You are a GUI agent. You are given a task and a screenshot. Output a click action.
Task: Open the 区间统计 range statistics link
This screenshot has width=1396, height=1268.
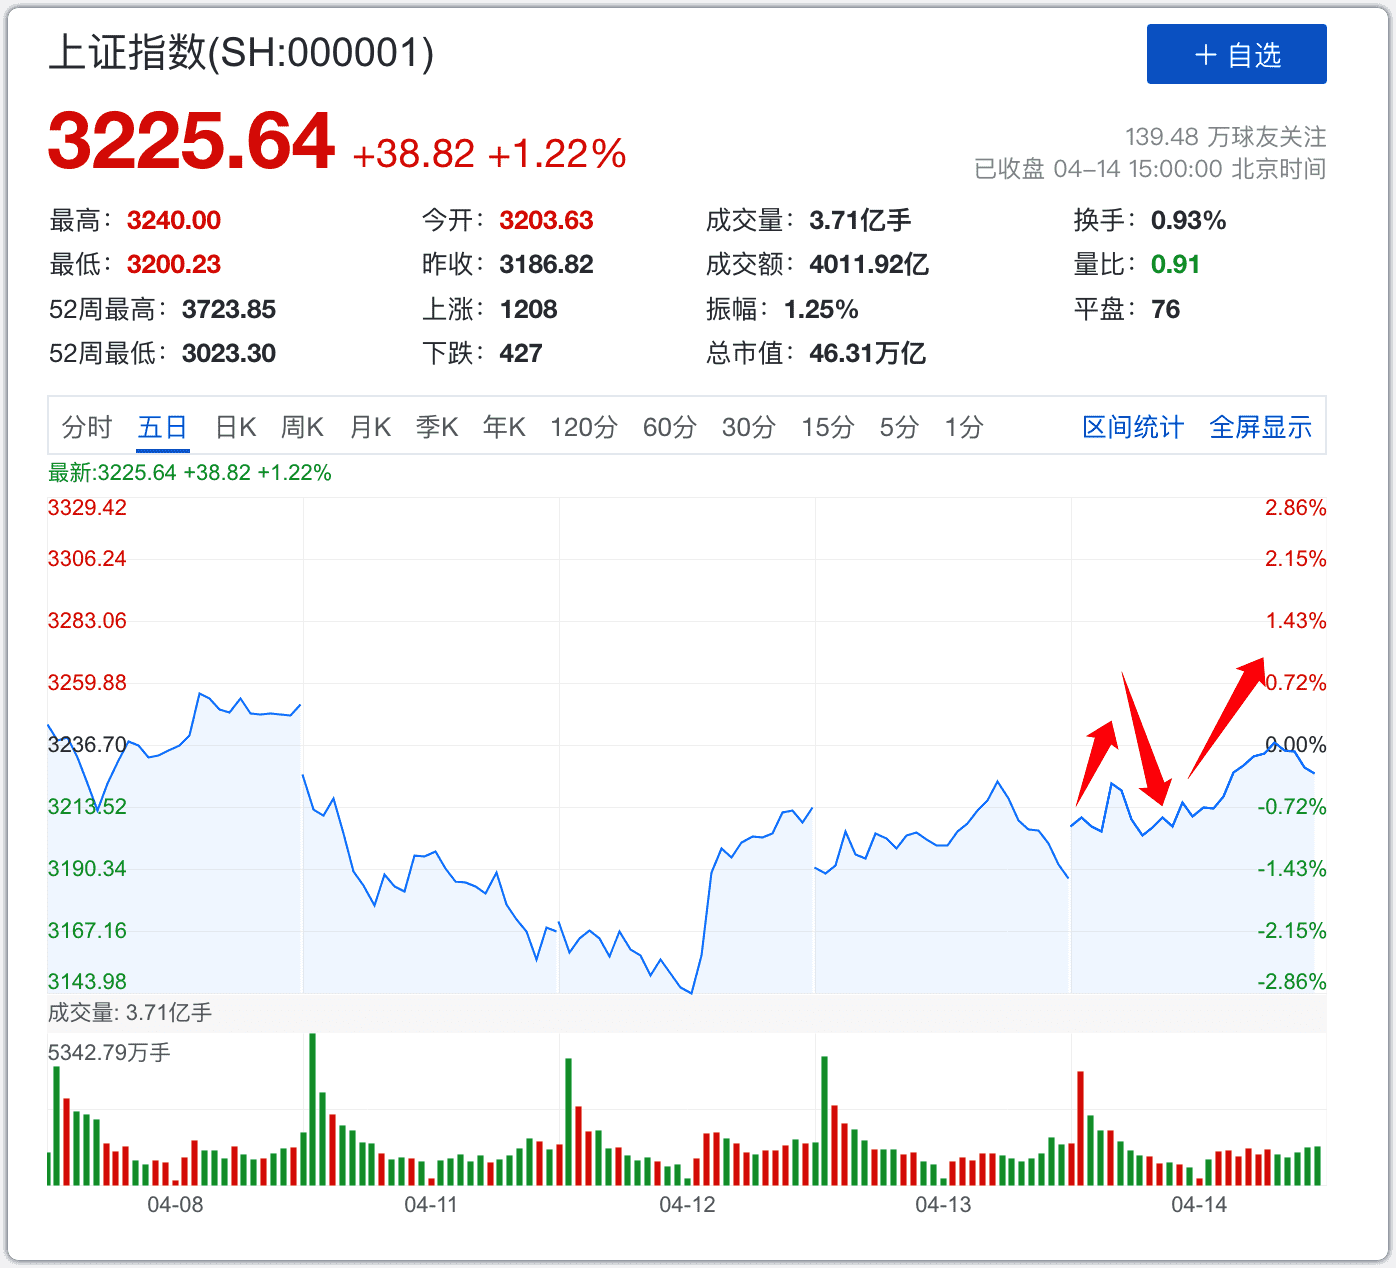point(1133,428)
